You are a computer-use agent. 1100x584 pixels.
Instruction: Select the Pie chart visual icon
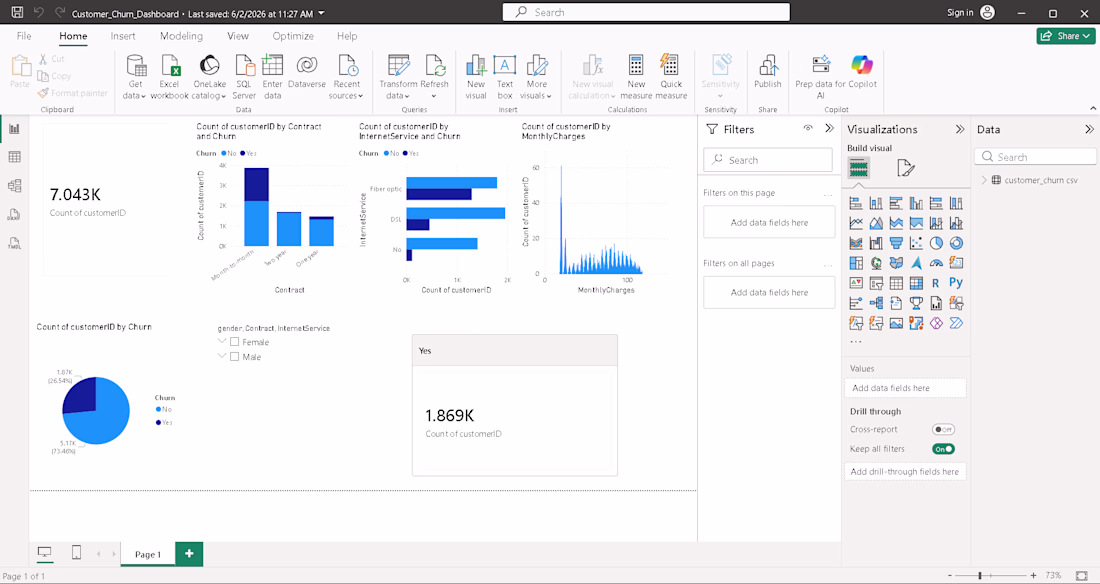(936, 243)
